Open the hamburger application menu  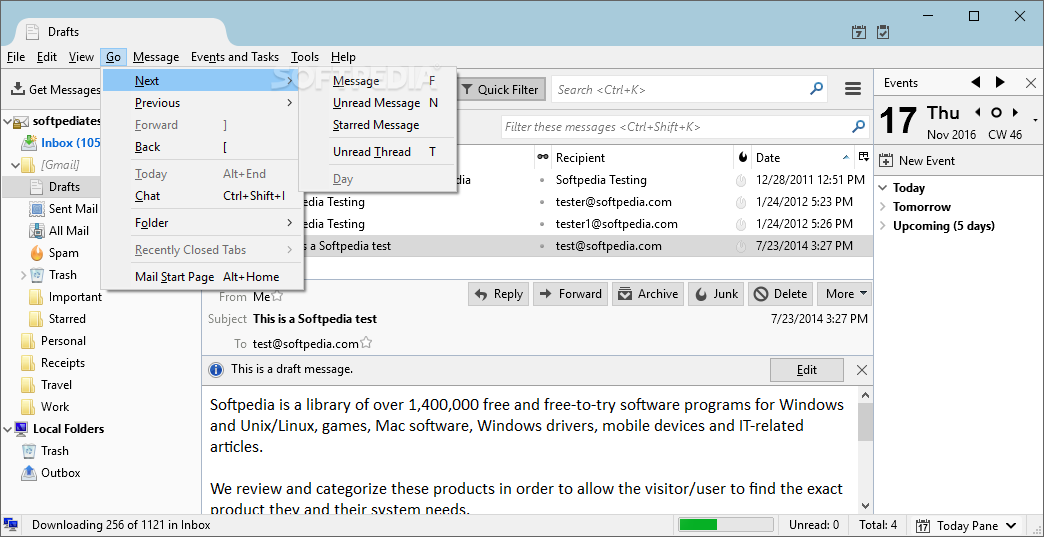tap(853, 89)
